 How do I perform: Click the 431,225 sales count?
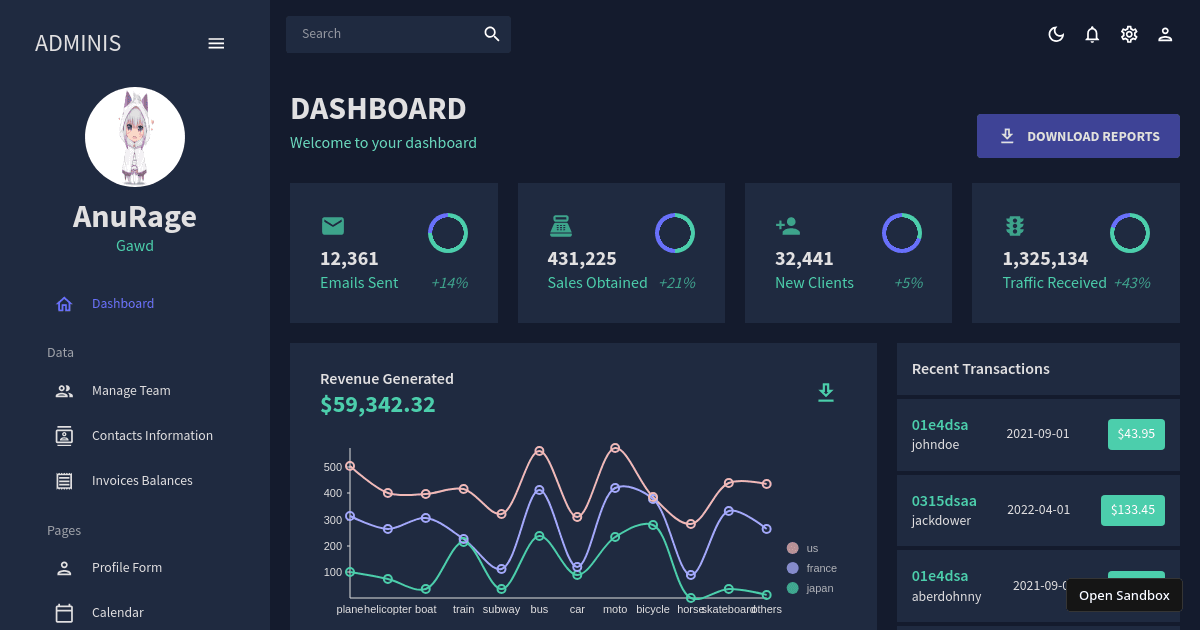click(582, 258)
